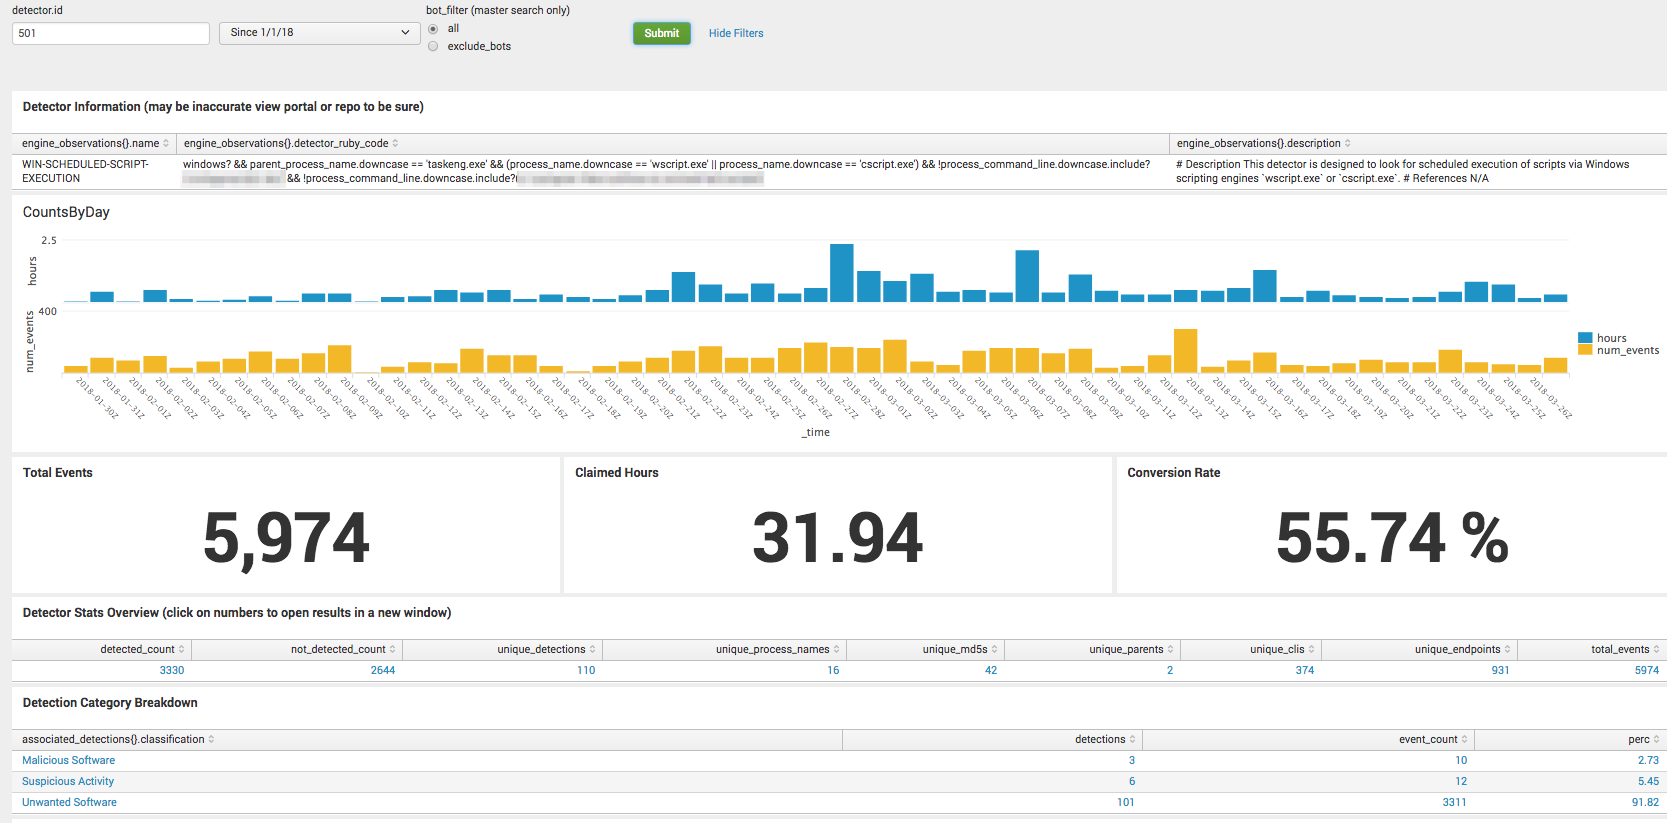Screen dimensions: 1667x823
Task: Open Malicious Software classification link
Action: click(68, 761)
